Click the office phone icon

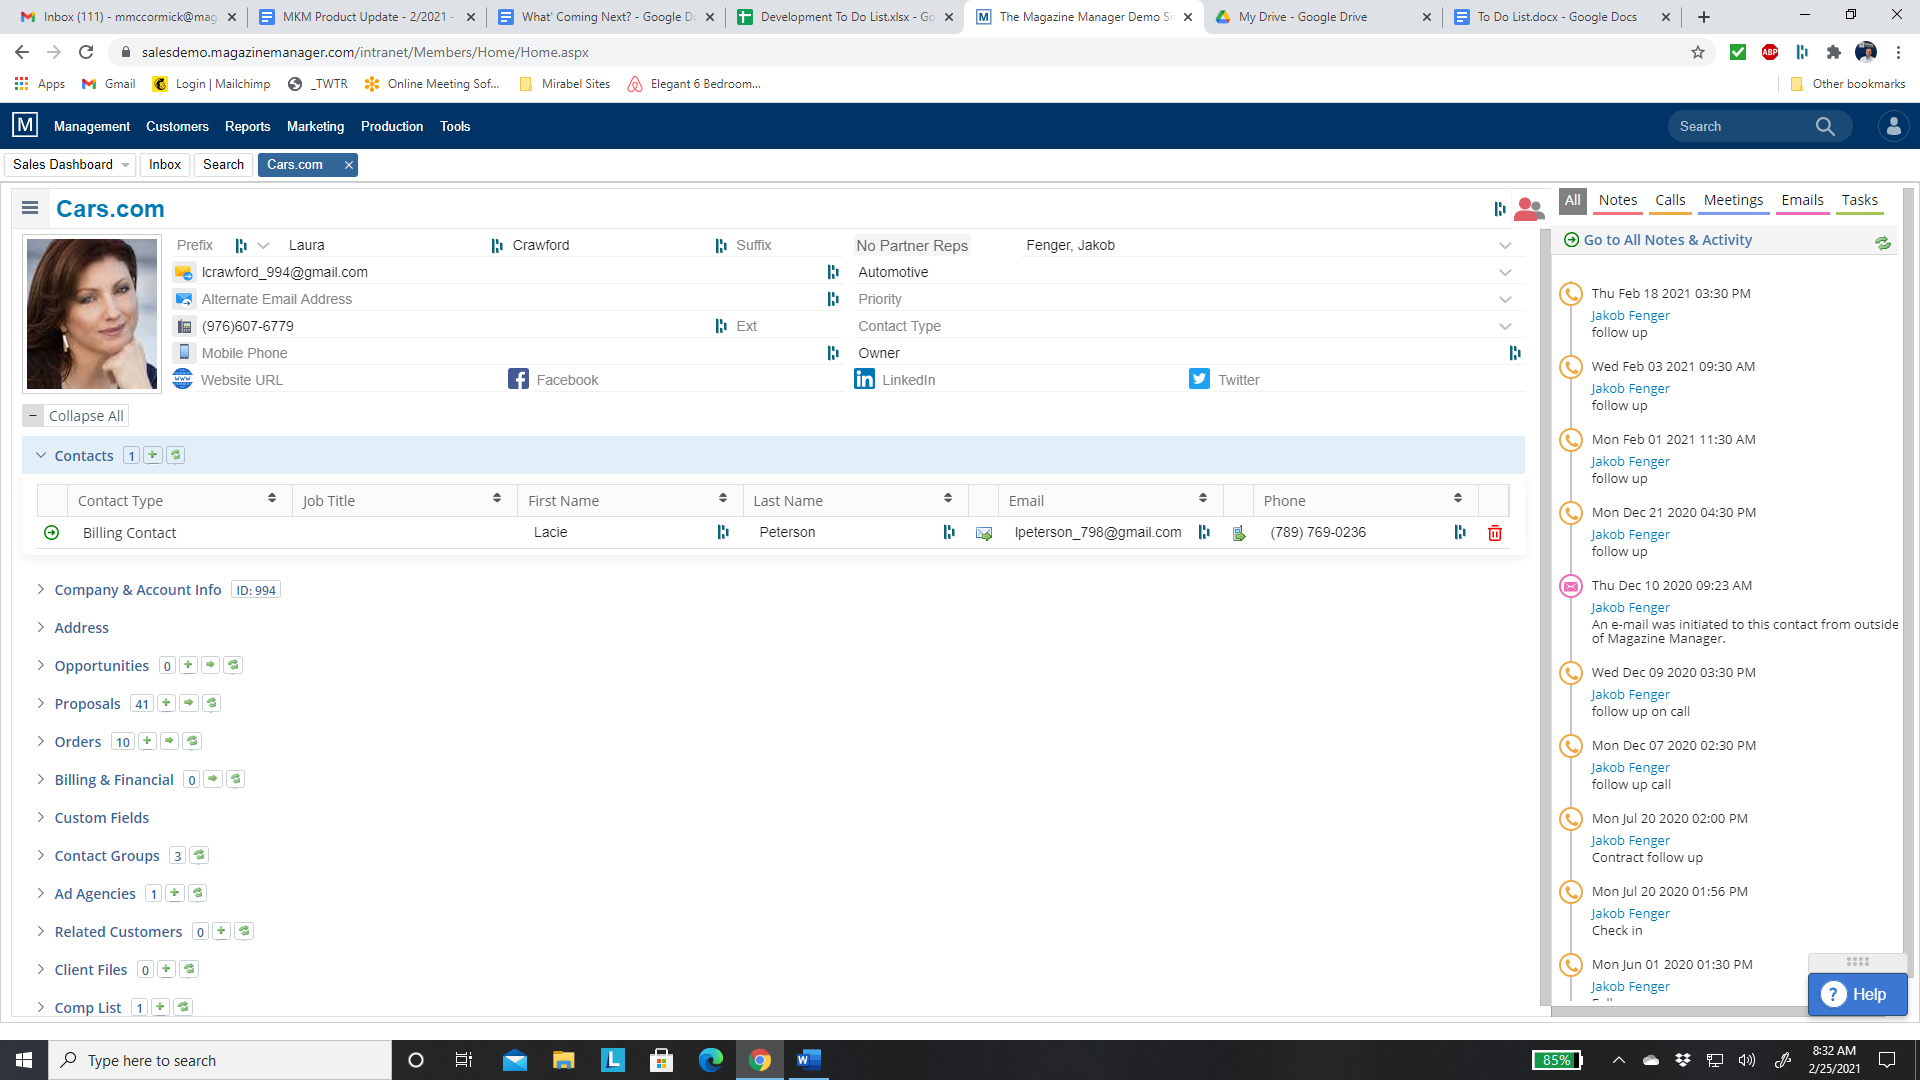pyautogui.click(x=184, y=326)
